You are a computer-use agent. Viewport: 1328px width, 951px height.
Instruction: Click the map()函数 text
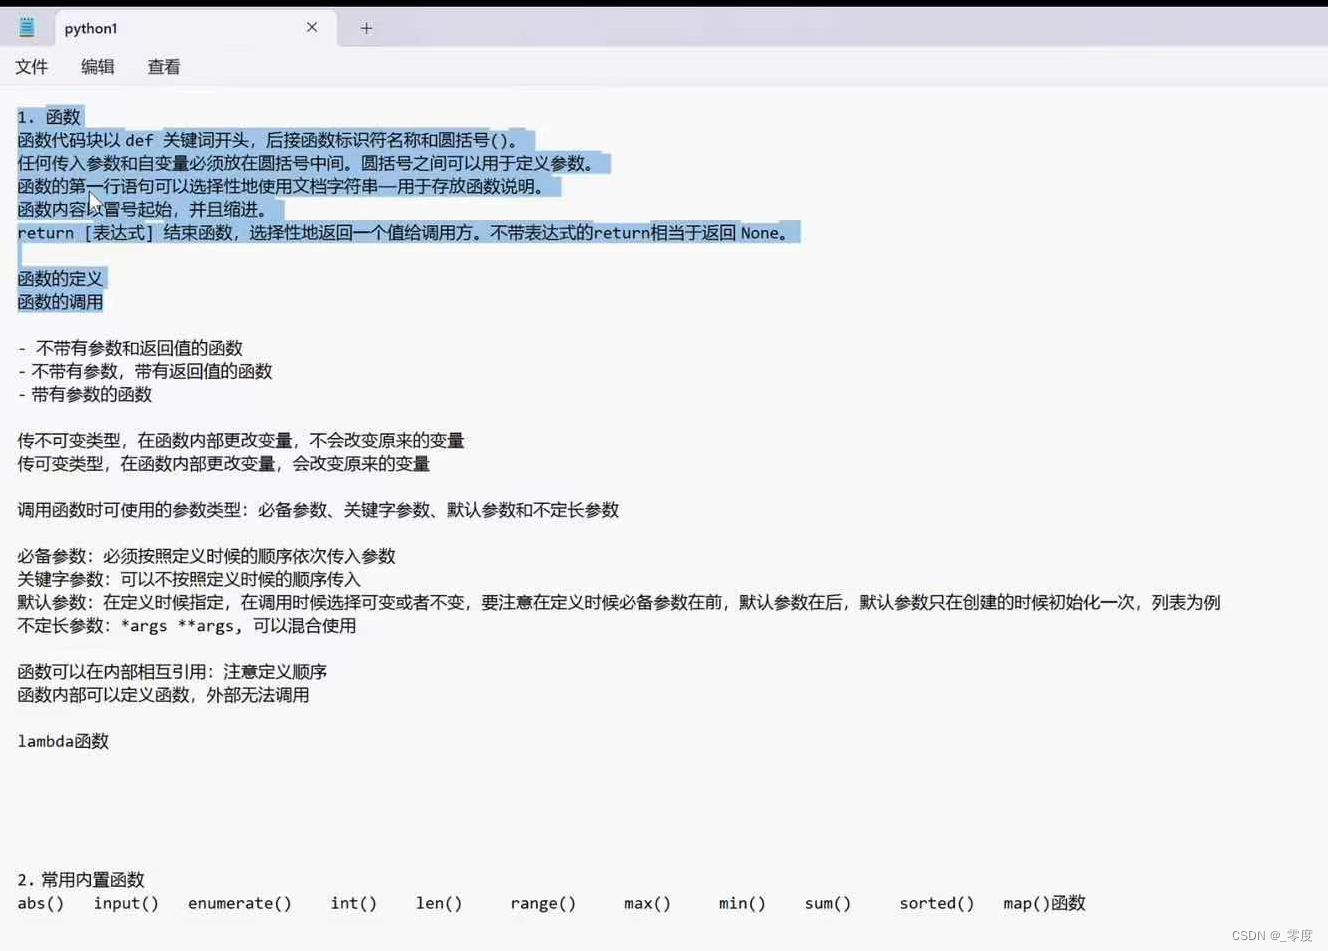1044,903
